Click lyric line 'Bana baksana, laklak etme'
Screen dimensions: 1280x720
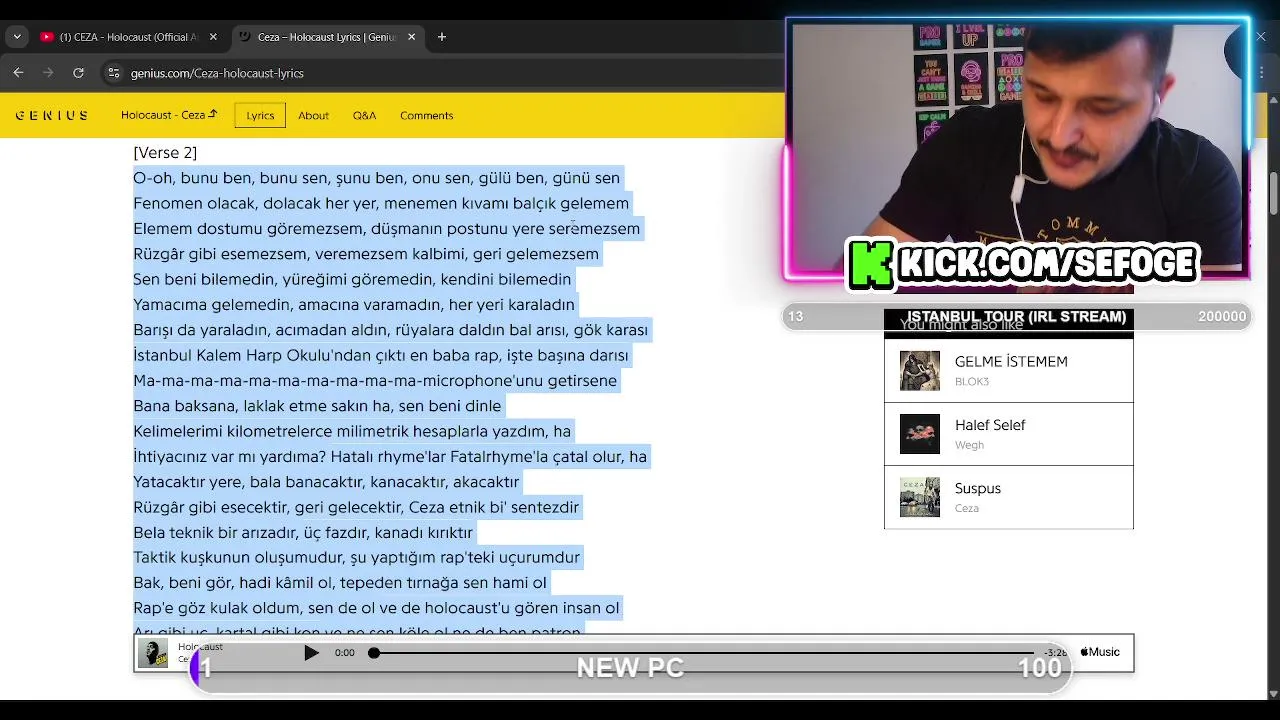click(x=318, y=406)
